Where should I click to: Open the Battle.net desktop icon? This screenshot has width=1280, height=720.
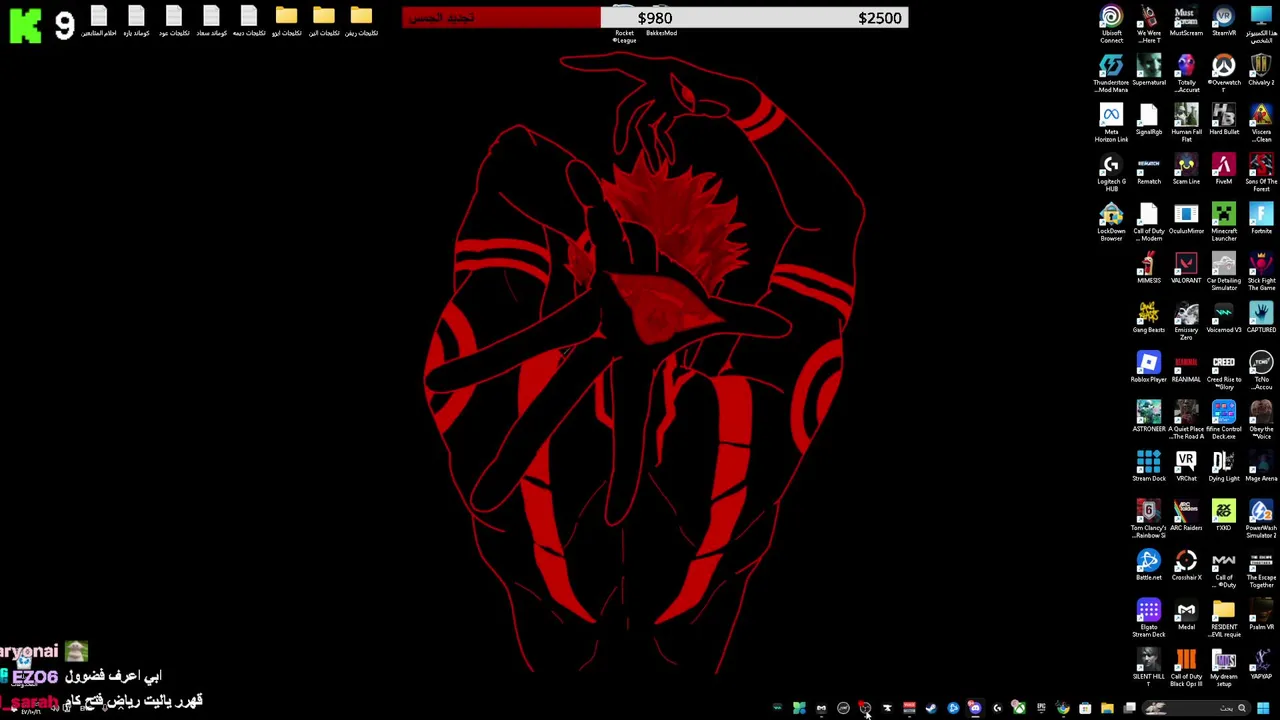point(1149,566)
